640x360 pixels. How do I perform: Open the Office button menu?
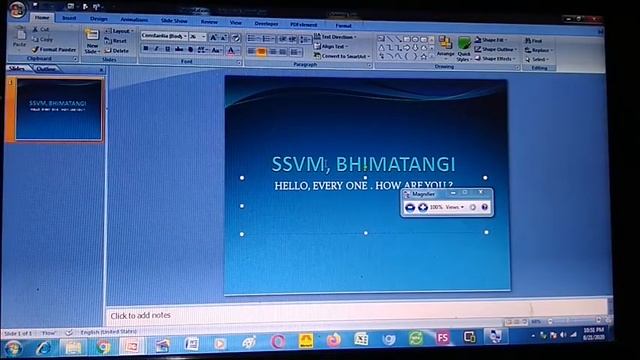17,10
